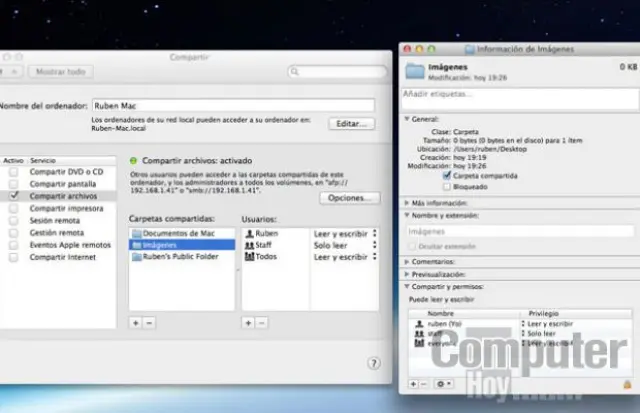
Task: Click the help question mark button
Action: point(374,363)
